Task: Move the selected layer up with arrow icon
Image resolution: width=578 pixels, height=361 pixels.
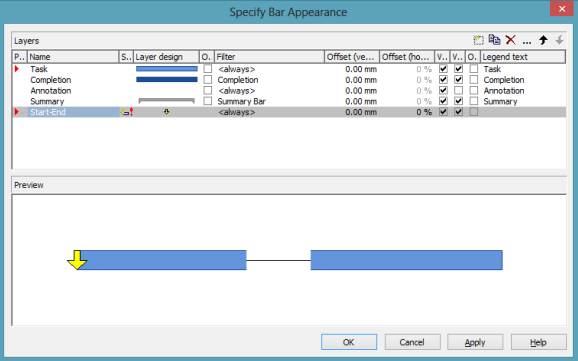Action: 543,40
